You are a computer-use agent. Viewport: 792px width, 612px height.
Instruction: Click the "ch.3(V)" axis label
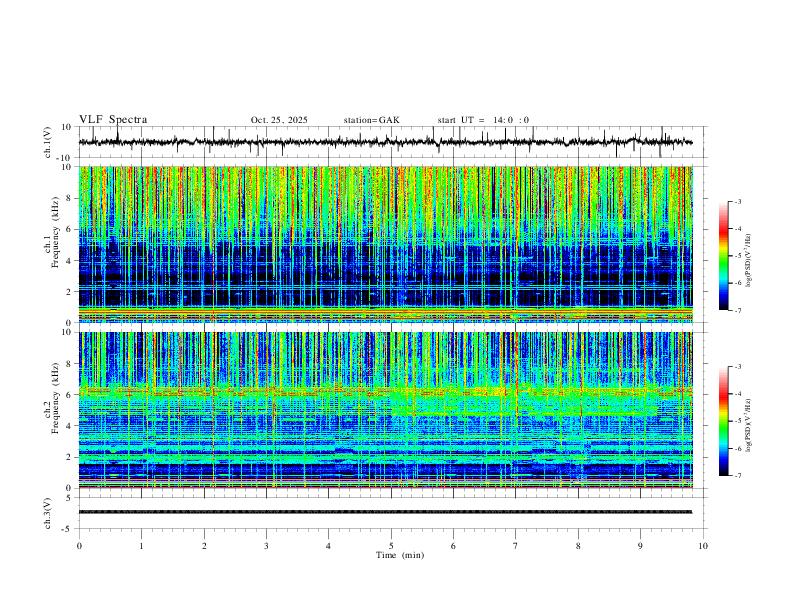point(48,513)
